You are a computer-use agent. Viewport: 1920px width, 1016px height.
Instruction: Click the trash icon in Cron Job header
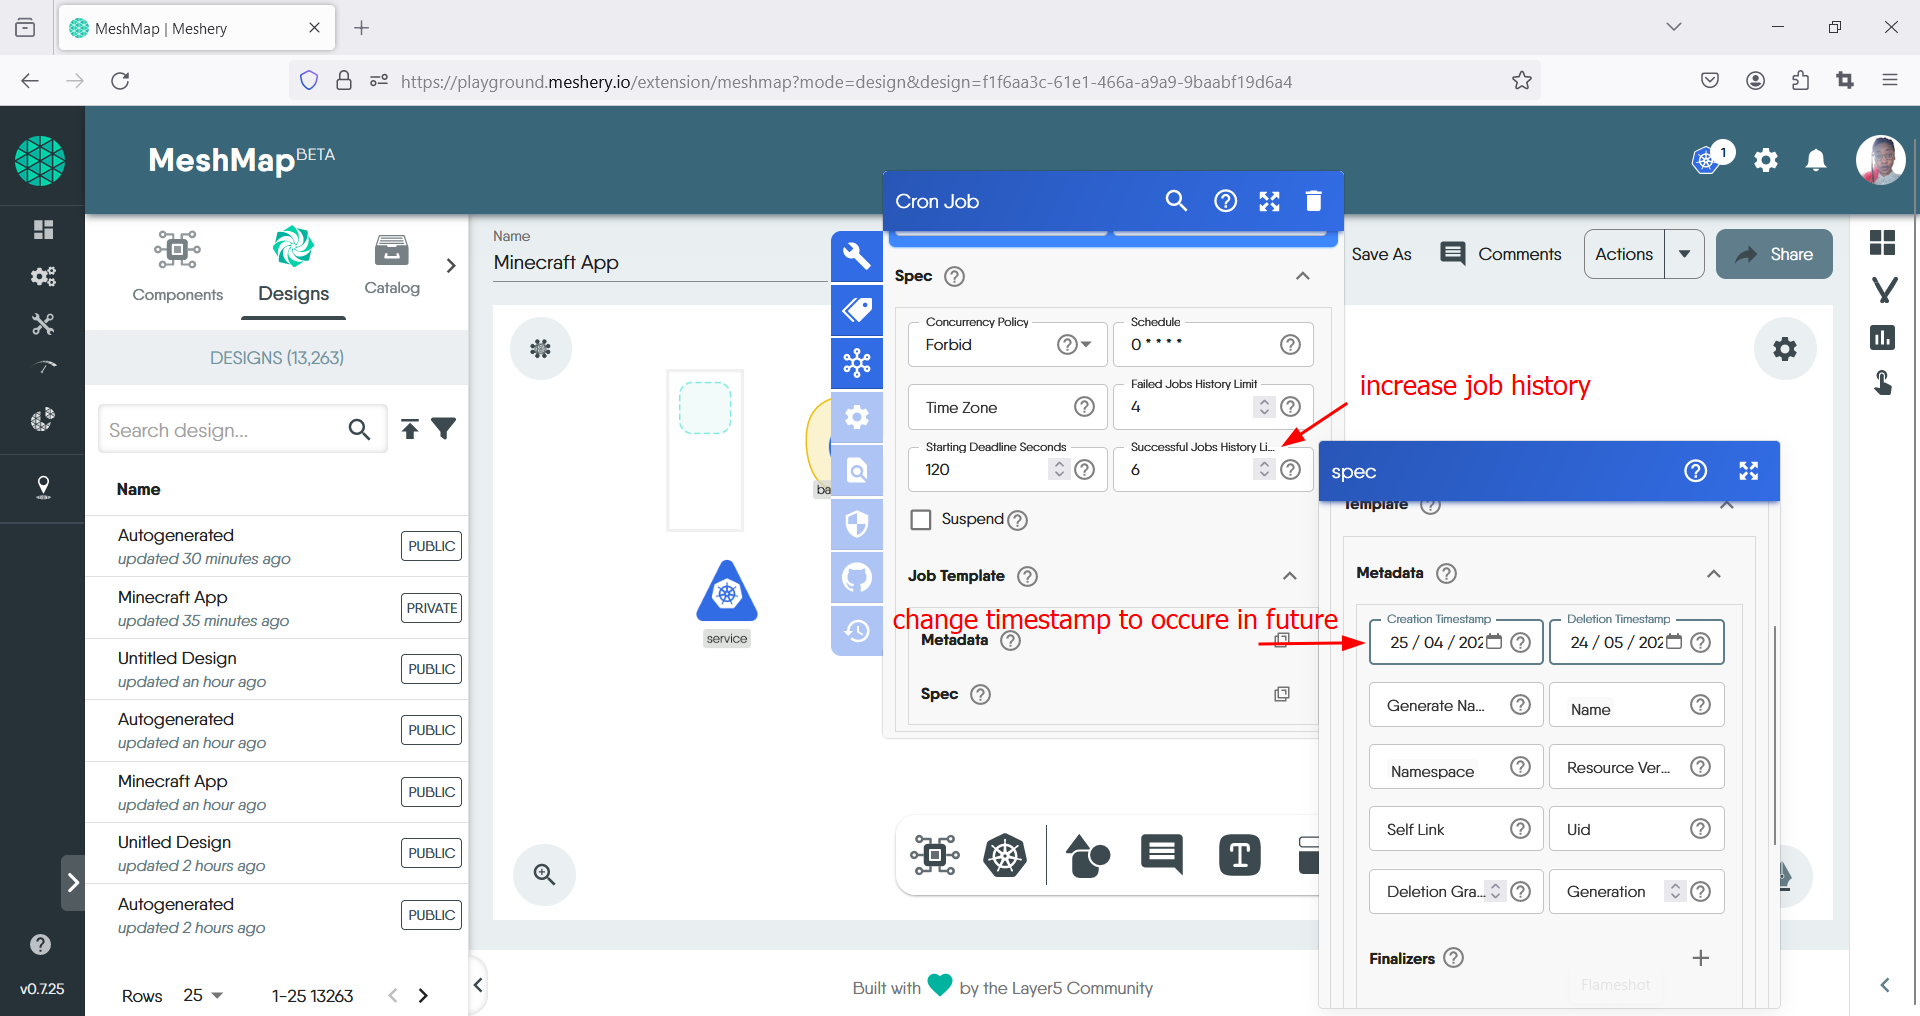[x=1313, y=201]
